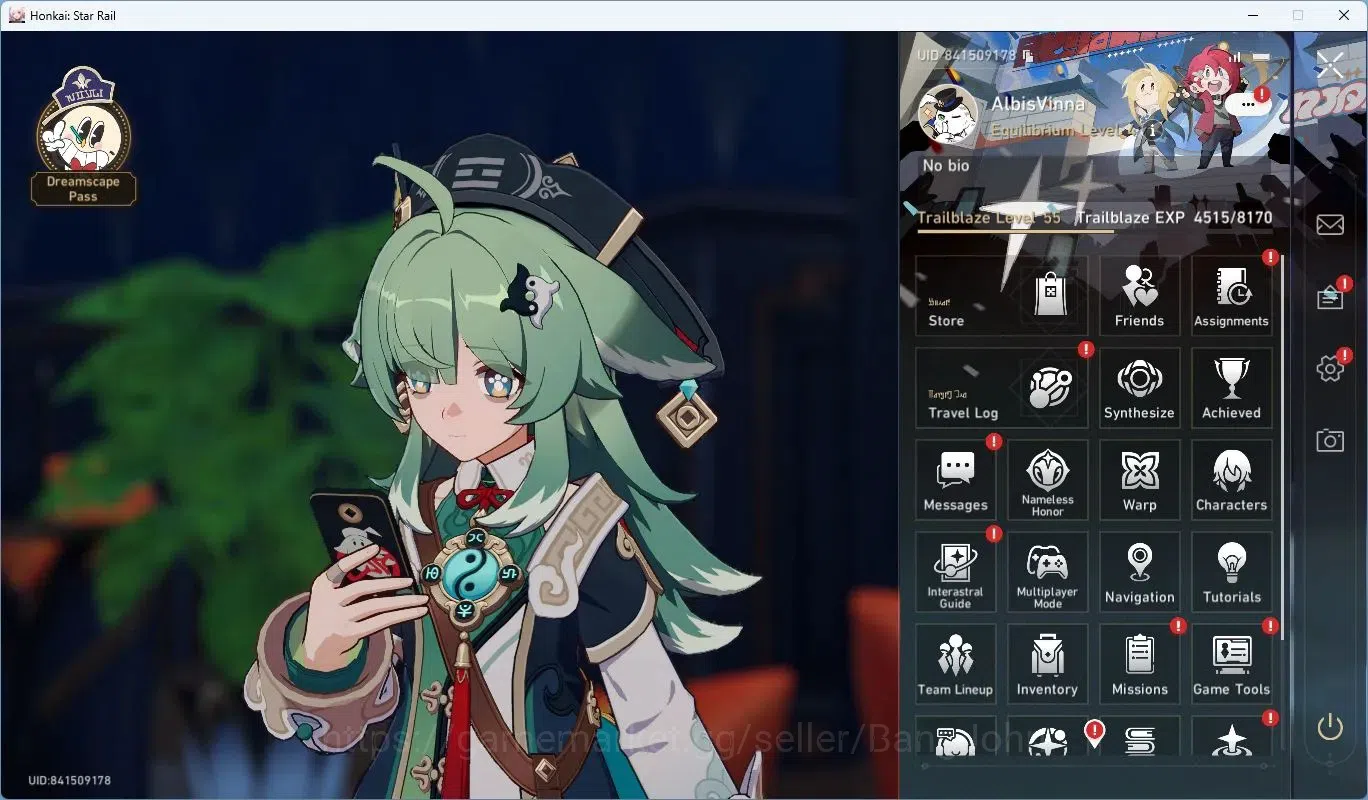The width and height of the screenshot is (1368, 800).
Task: Open the settings gear icon
Action: coord(1330,369)
